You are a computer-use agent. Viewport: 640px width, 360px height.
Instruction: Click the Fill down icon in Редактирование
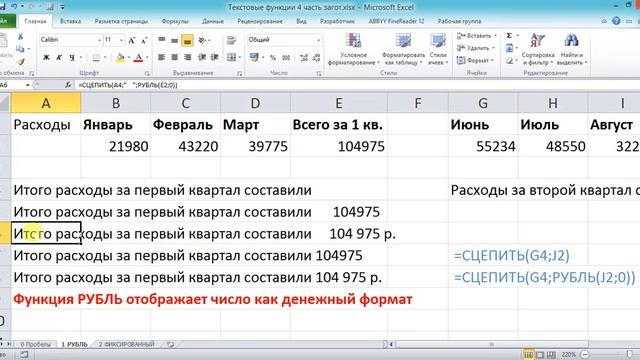[x=509, y=48]
